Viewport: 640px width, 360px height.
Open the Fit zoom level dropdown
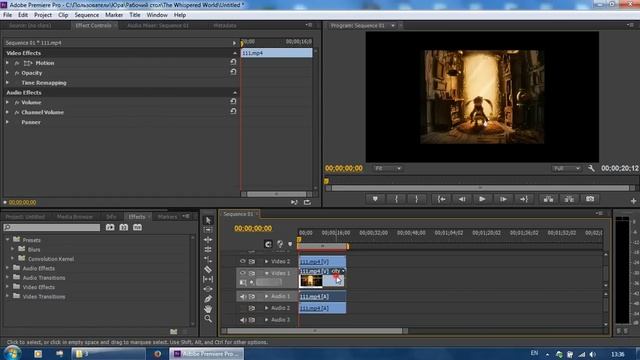click(388, 168)
